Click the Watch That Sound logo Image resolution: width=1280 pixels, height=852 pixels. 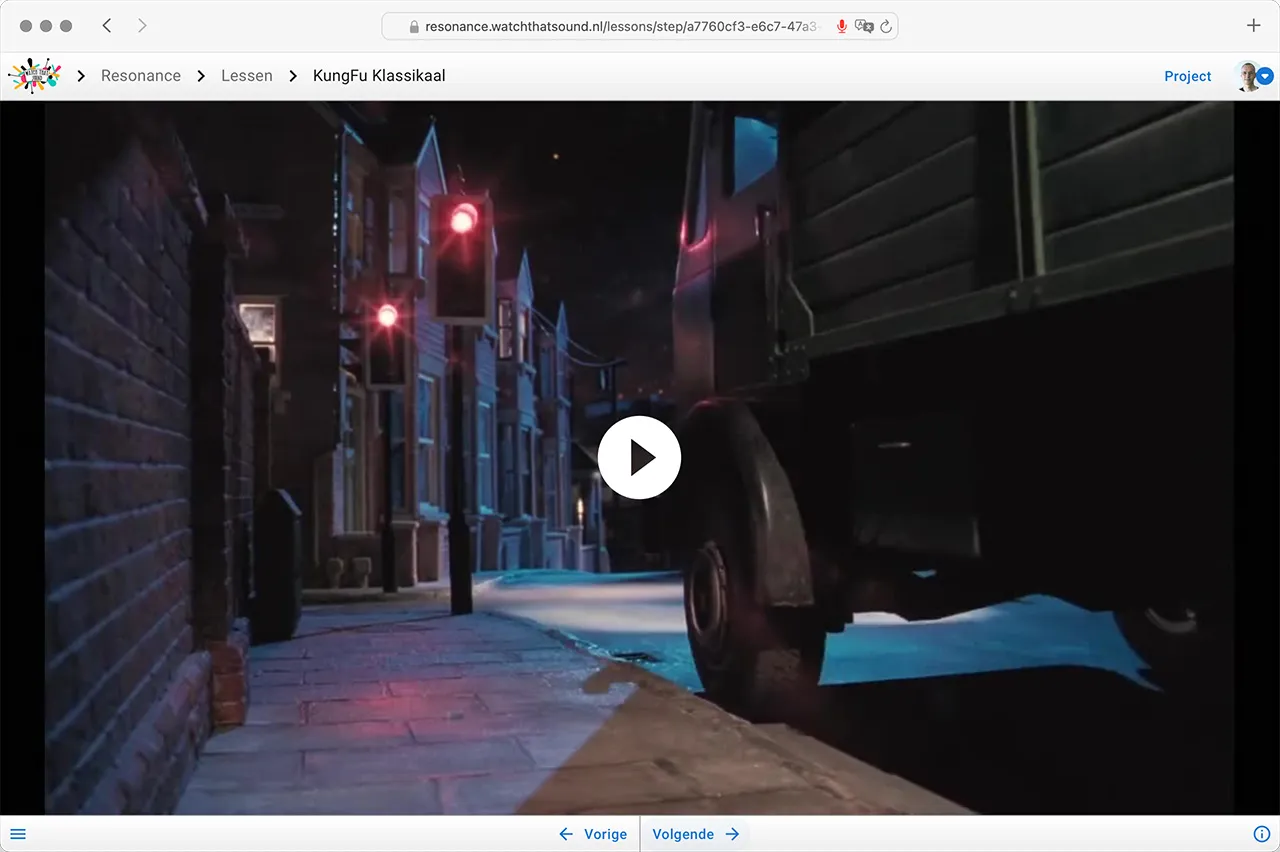[x=34, y=76]
